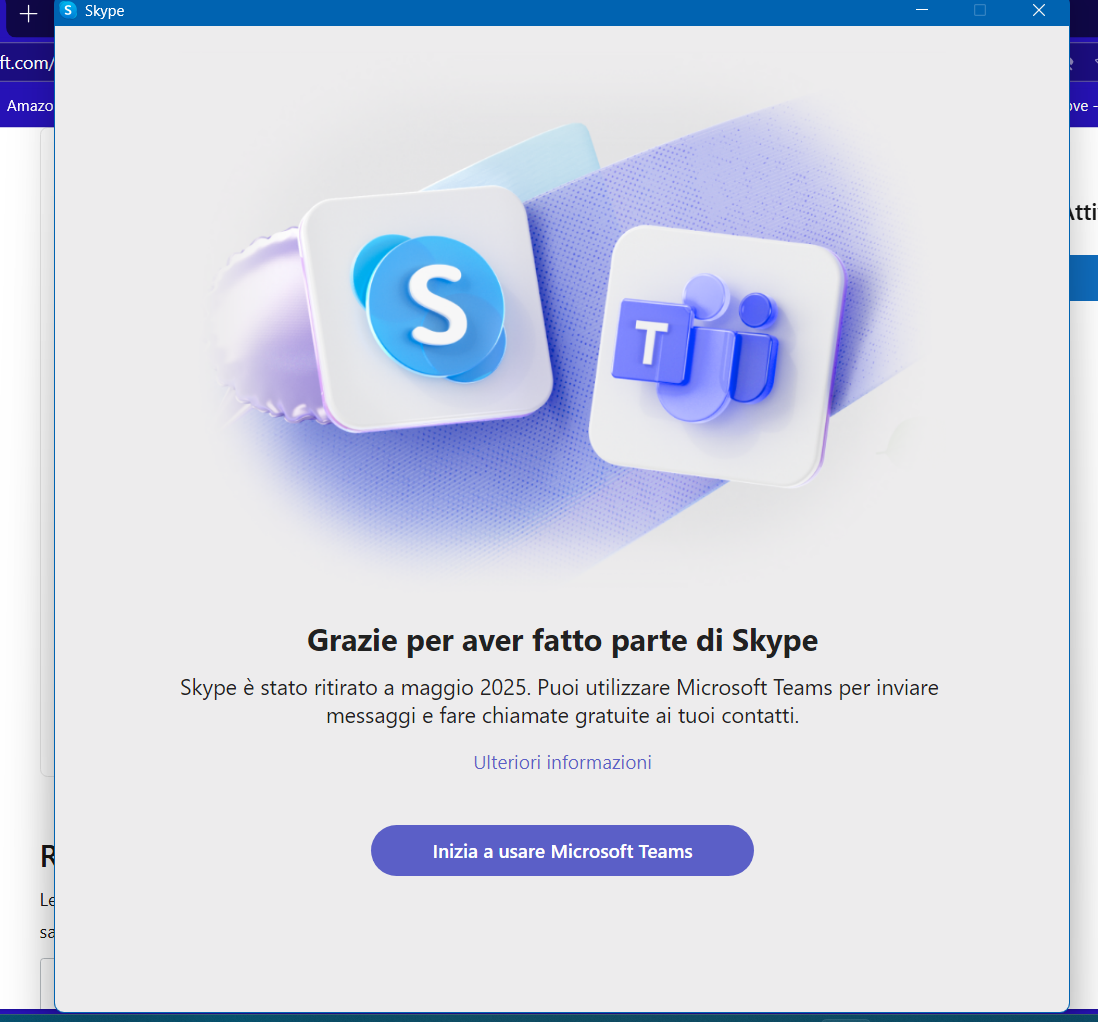Click the Skype logo in title bar
1098x1022 pixels.
click(x=68, y=11)
